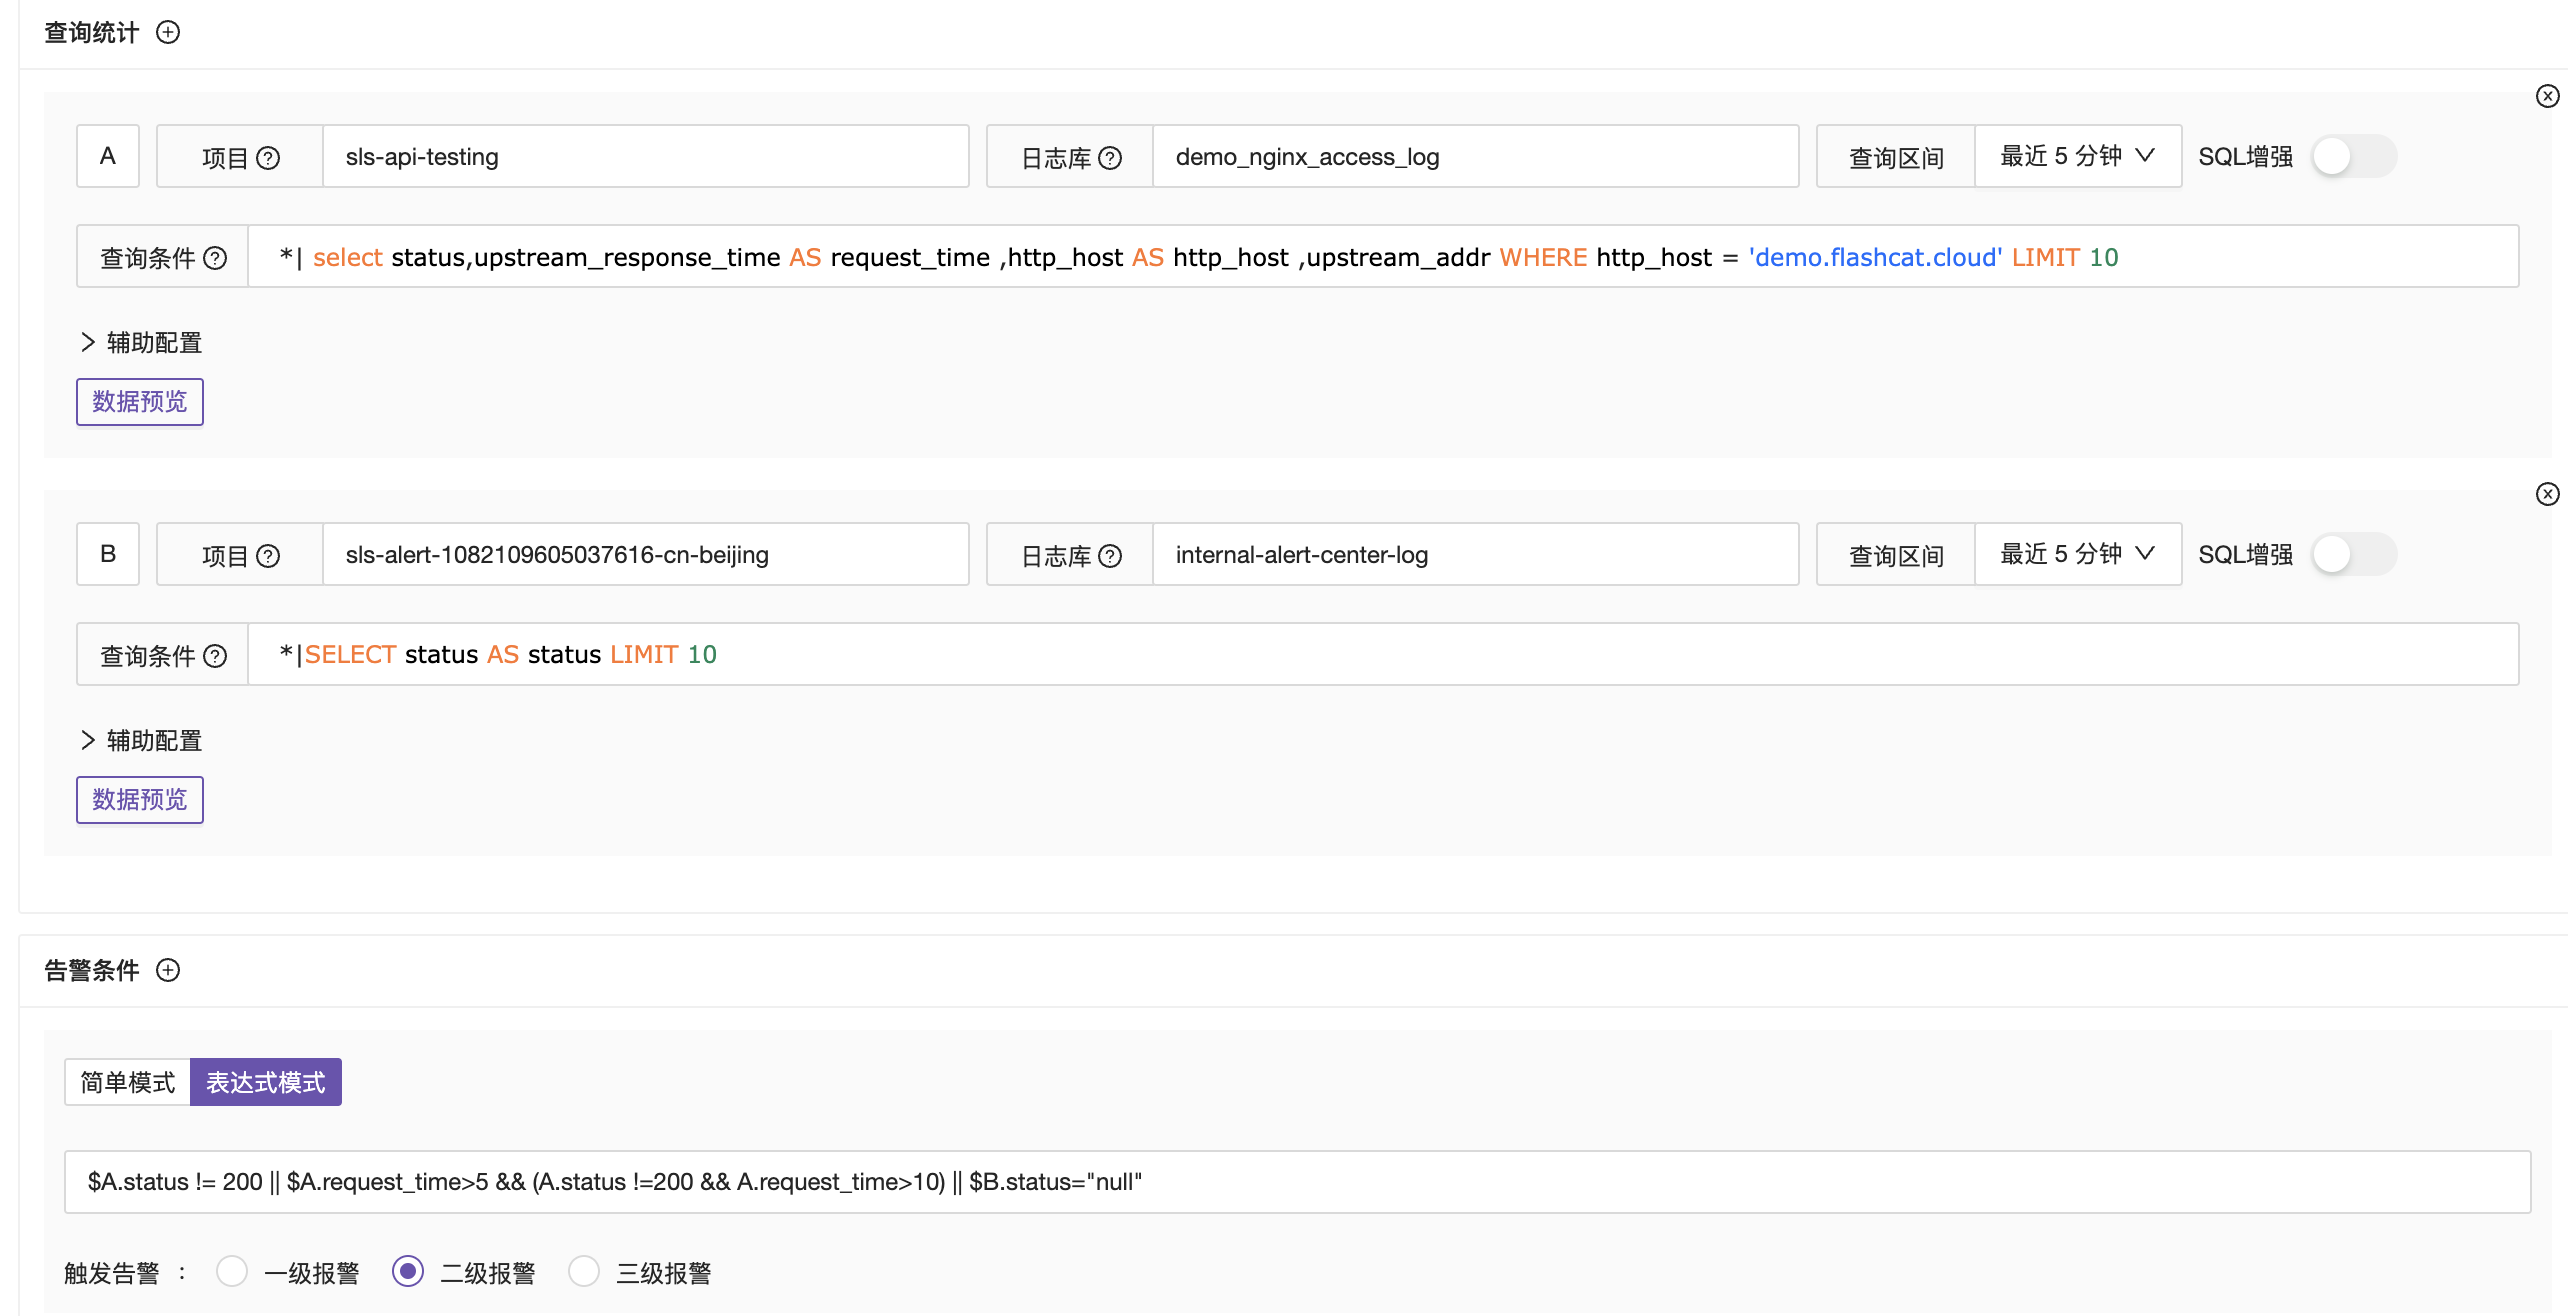2568x1316 pixels.
Task: Select 三级报警 radio button
Action: (x=584, y=1271)
